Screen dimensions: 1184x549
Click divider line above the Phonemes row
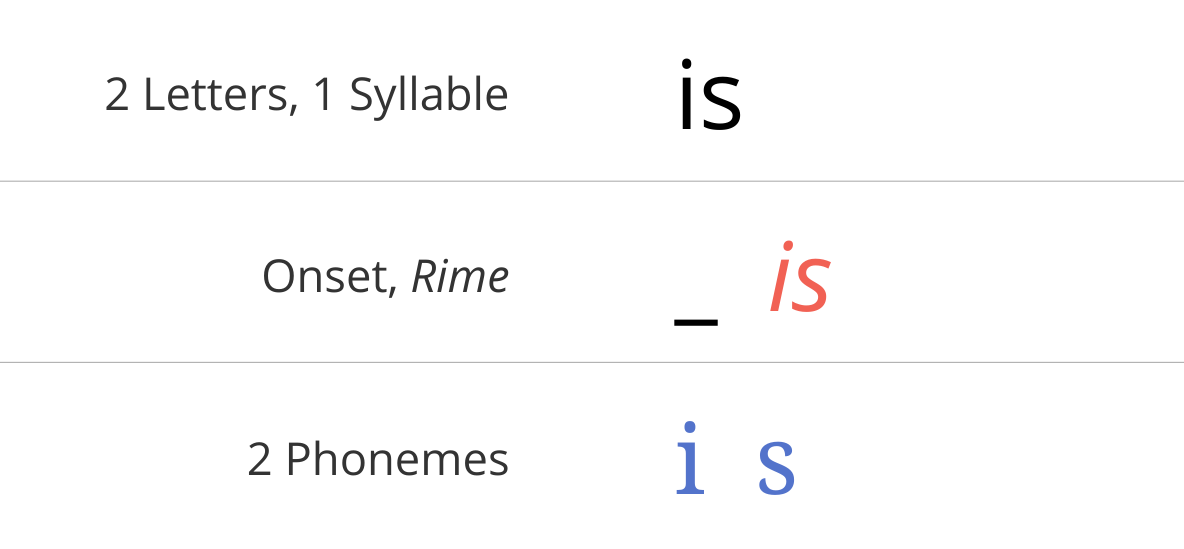point(592,362)
